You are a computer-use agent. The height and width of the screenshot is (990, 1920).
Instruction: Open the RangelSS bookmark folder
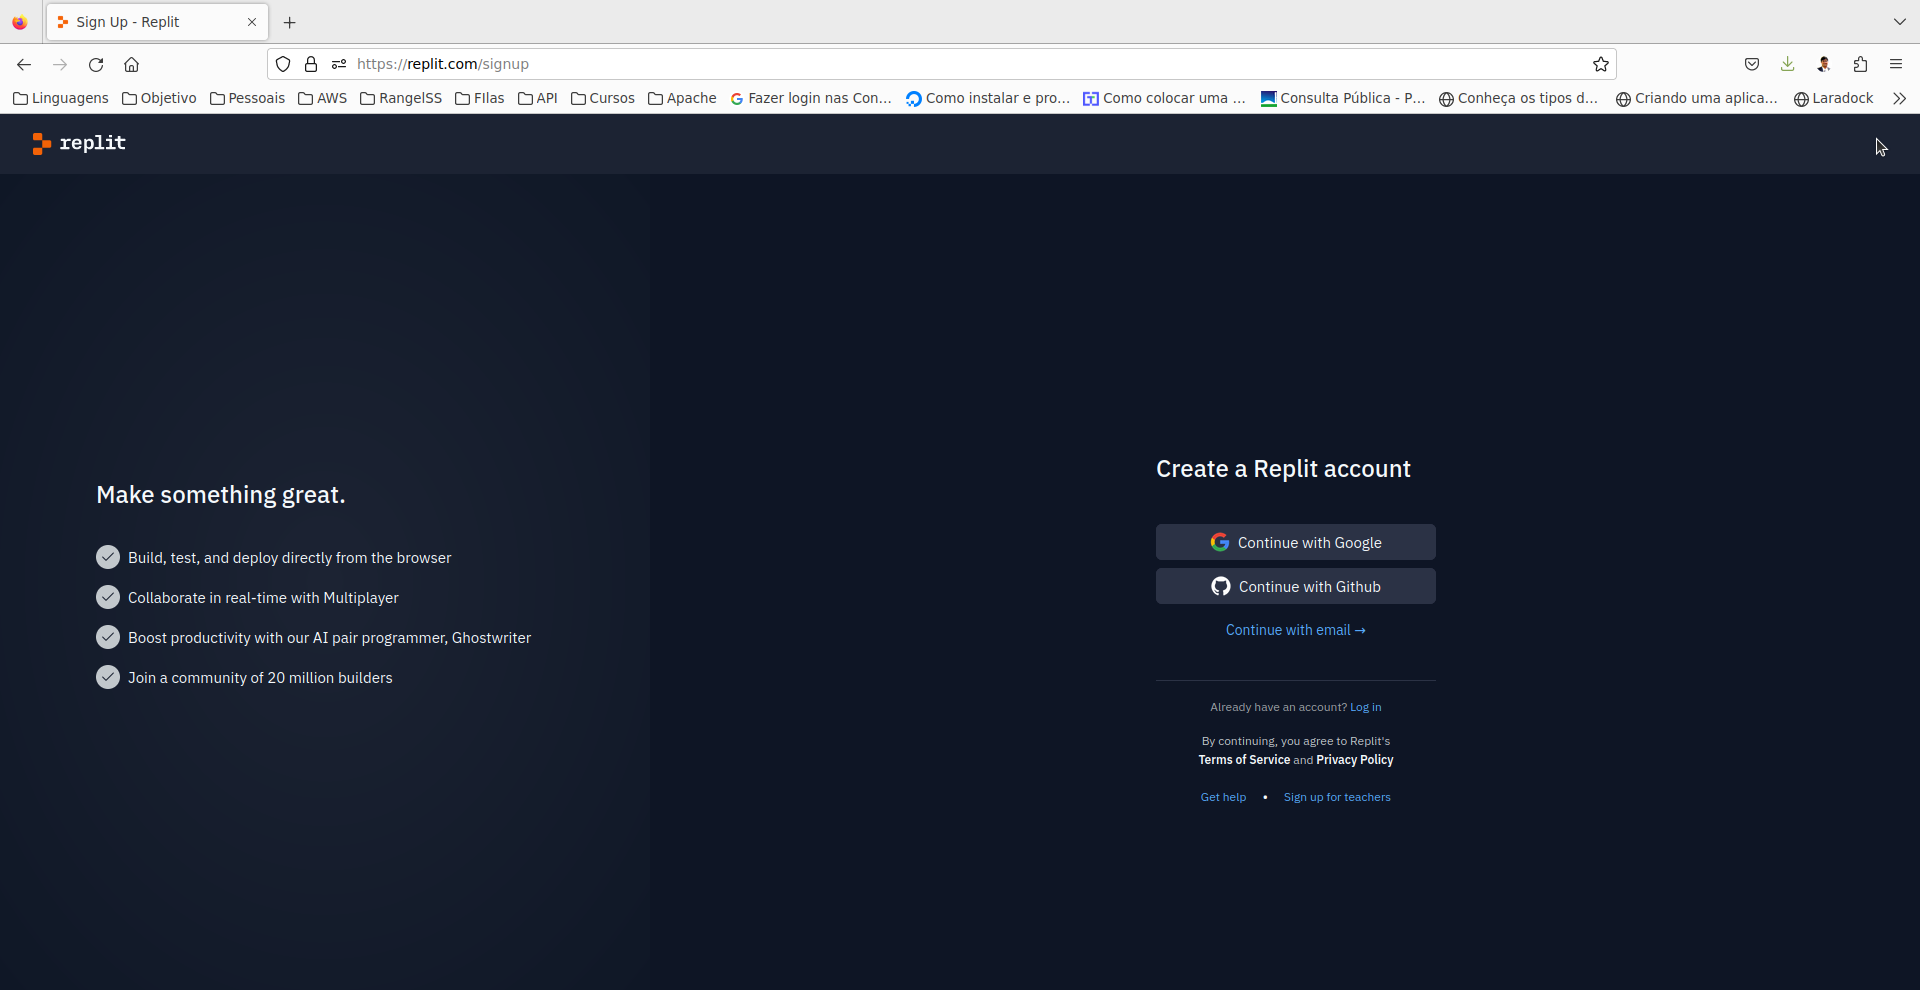(x=400, y=98)
